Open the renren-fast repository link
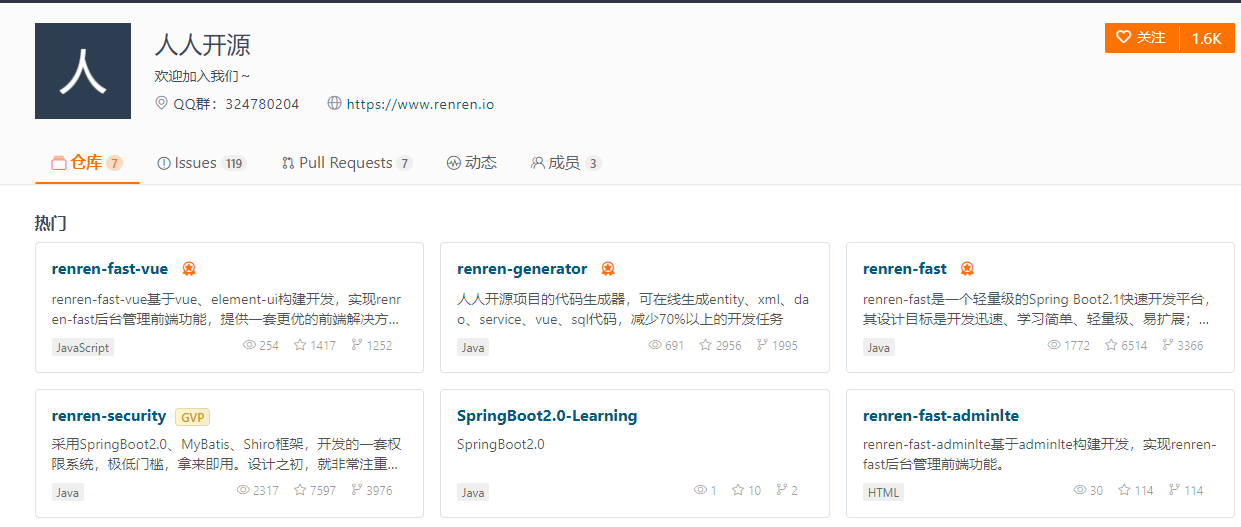 905,269
